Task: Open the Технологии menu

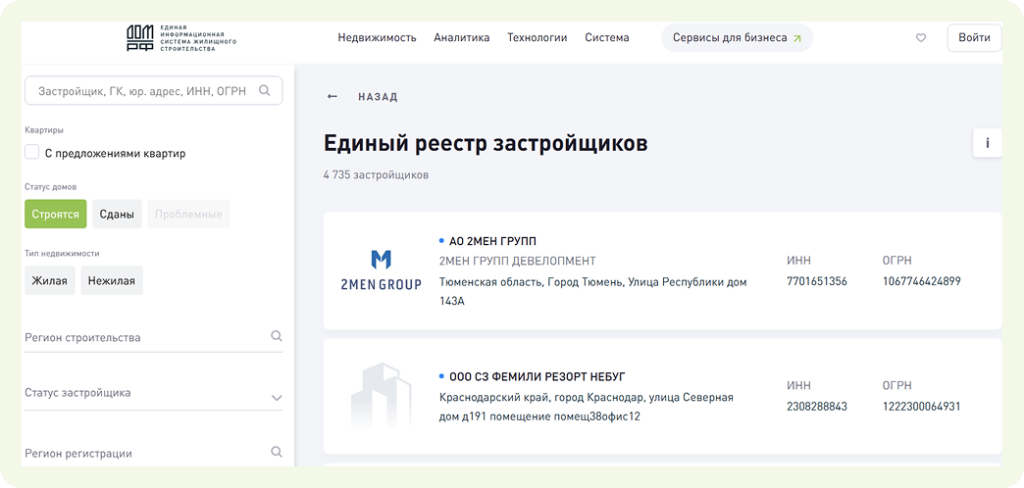Action: (x=537, y=38)
